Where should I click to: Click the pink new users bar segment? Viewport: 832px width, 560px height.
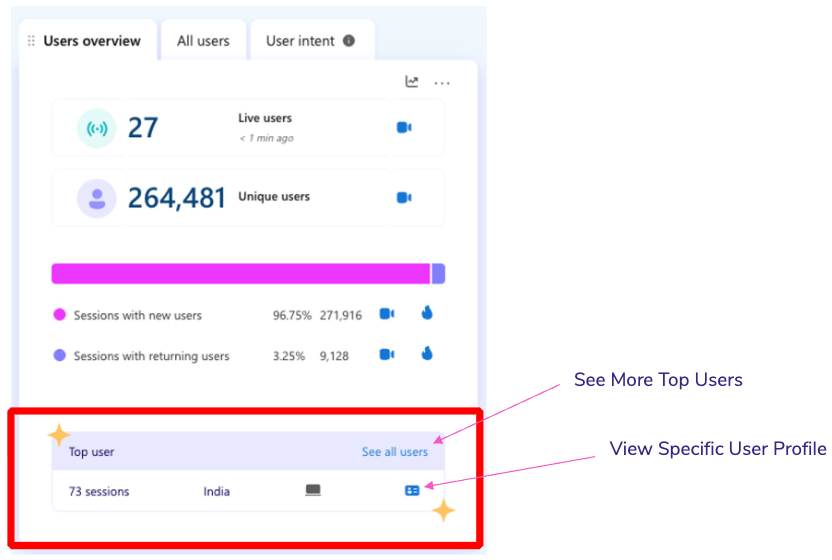[240, 274]
